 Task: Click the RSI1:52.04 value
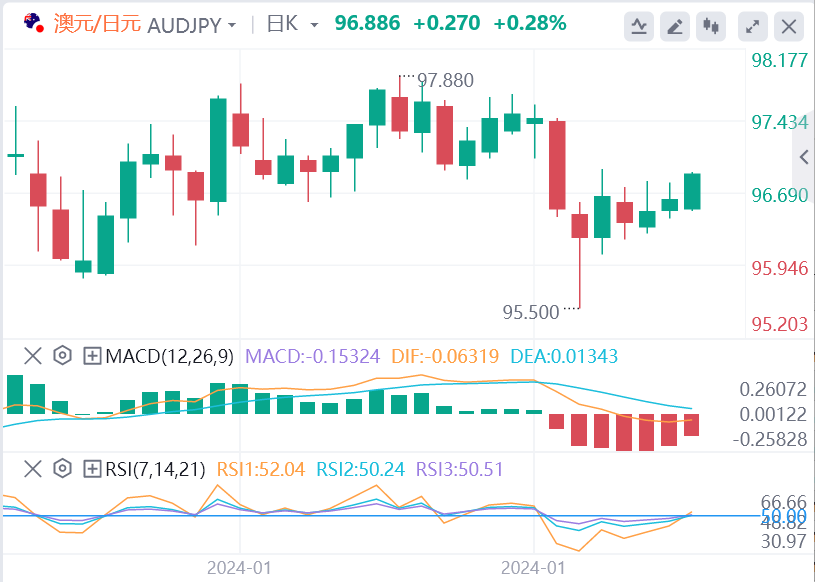click(x=261, y=469)
